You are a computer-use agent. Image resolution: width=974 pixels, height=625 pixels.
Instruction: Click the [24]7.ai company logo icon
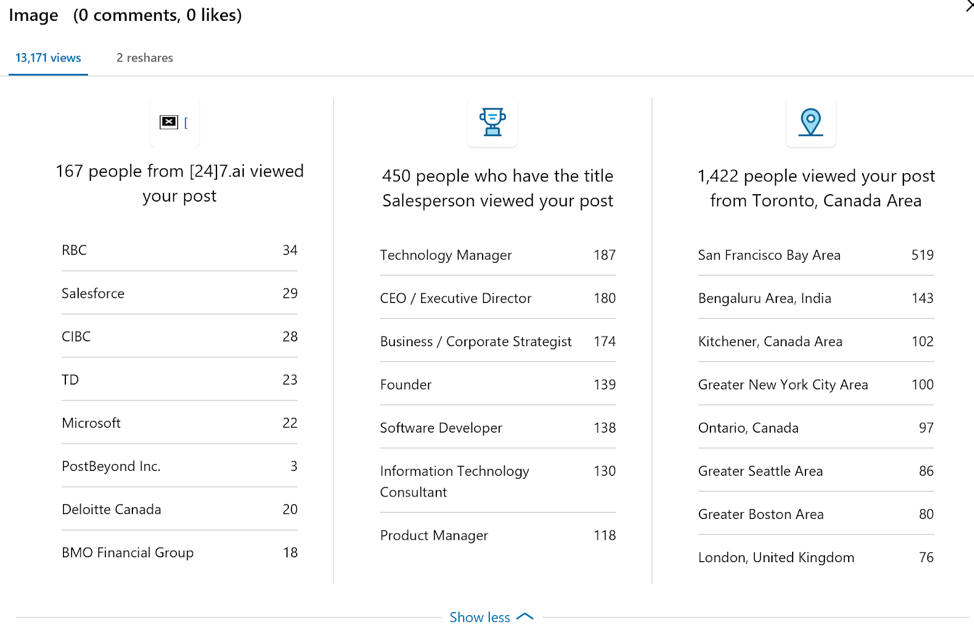pyautogui.click(x=175, y=122)
